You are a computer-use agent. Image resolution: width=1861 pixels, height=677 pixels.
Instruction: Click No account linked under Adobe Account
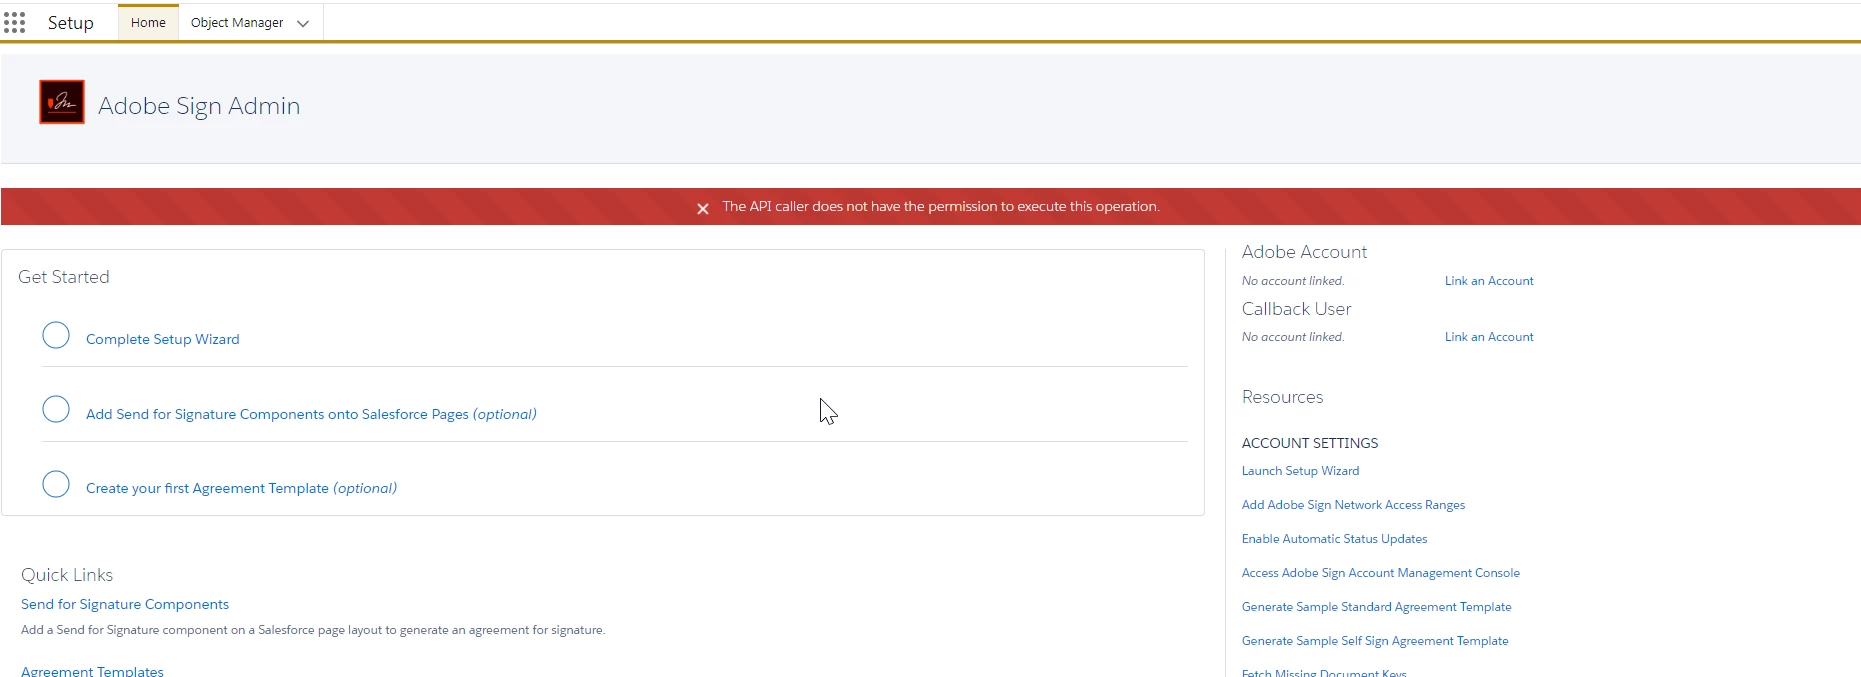[x=1293, y=281]
